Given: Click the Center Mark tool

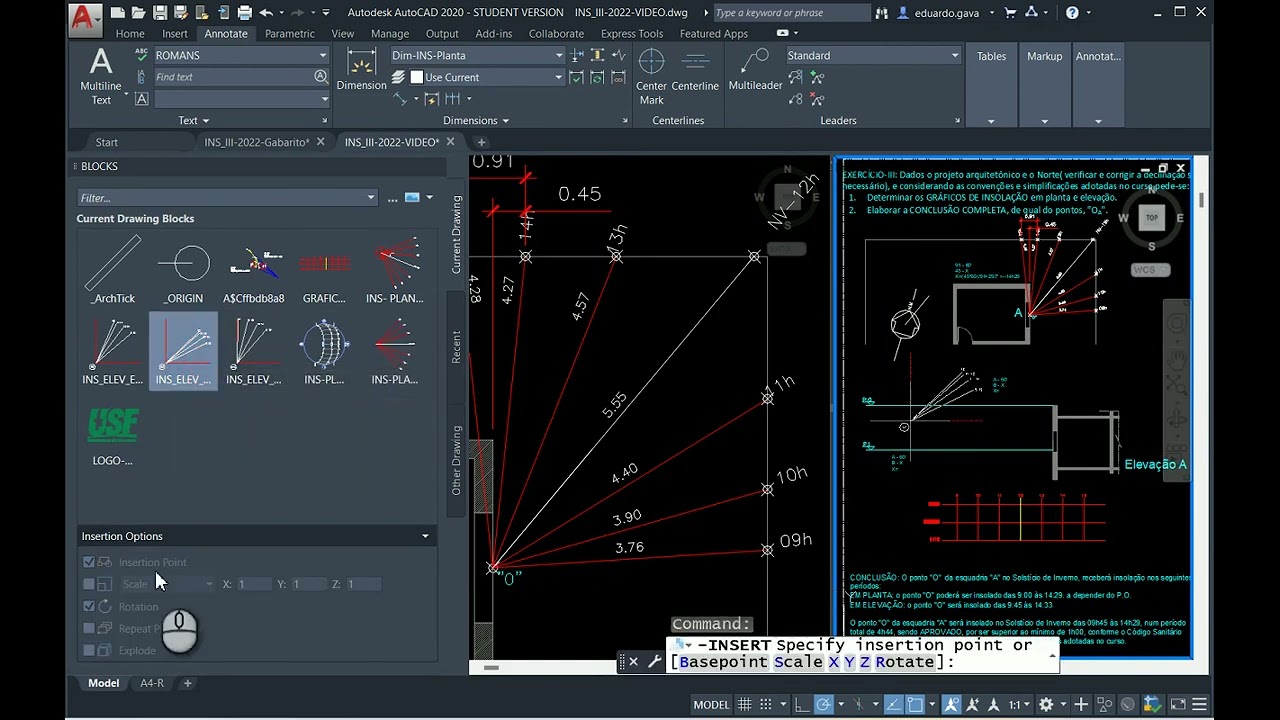Looking at the screenshot, I should coord(652,76).
